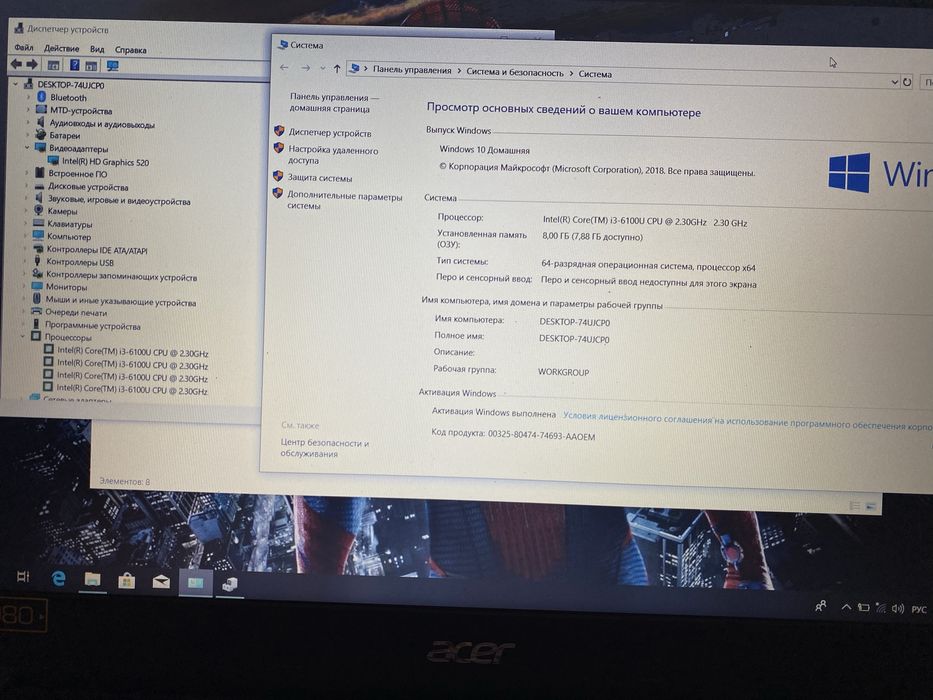Select Контроллеры запоминающих устройств category
This screenshot has width=933, height=700.
[x=121, y=276]
